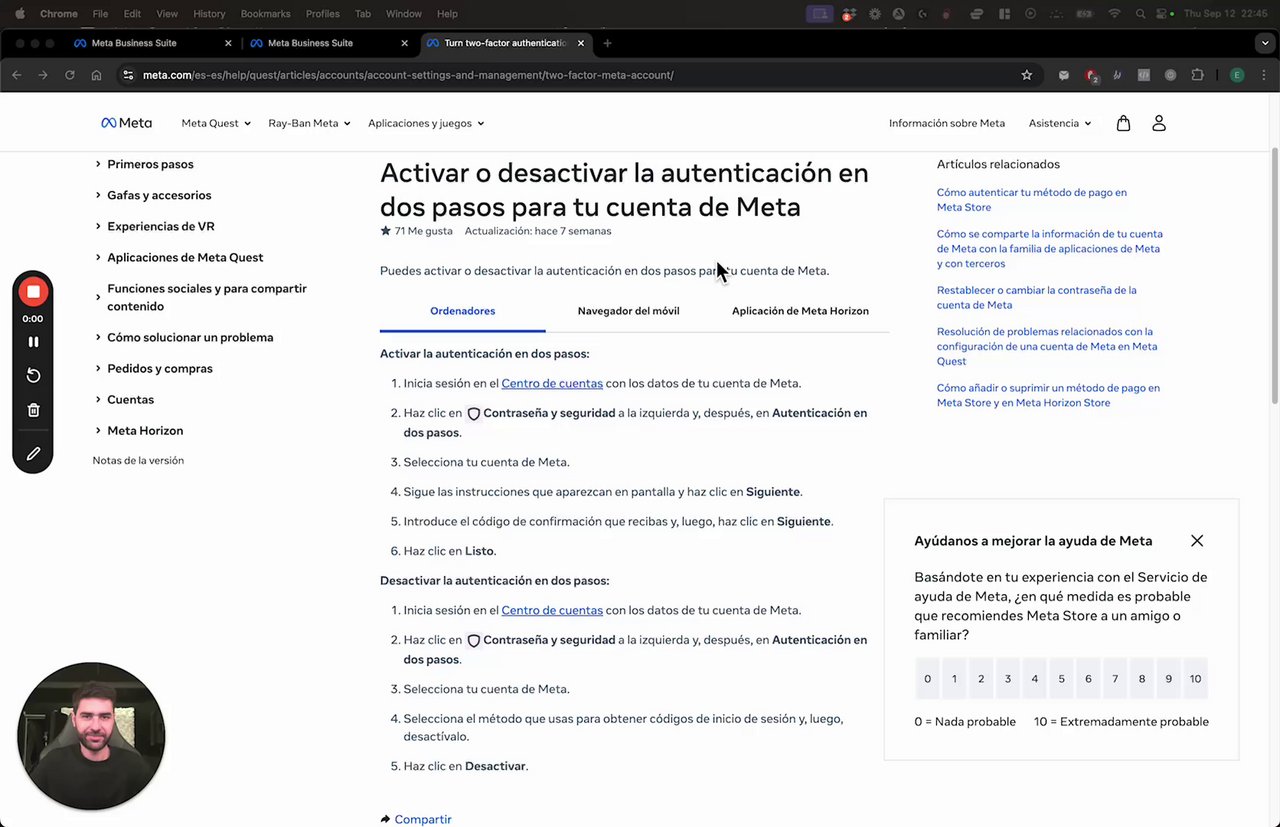Bookmark this page with the star icon
The image size is (1280, 827).
coord(1026,75)
